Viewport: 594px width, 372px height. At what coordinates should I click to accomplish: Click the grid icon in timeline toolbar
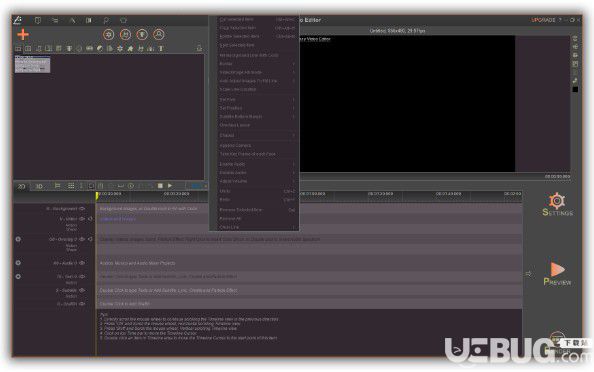point(71,186)
